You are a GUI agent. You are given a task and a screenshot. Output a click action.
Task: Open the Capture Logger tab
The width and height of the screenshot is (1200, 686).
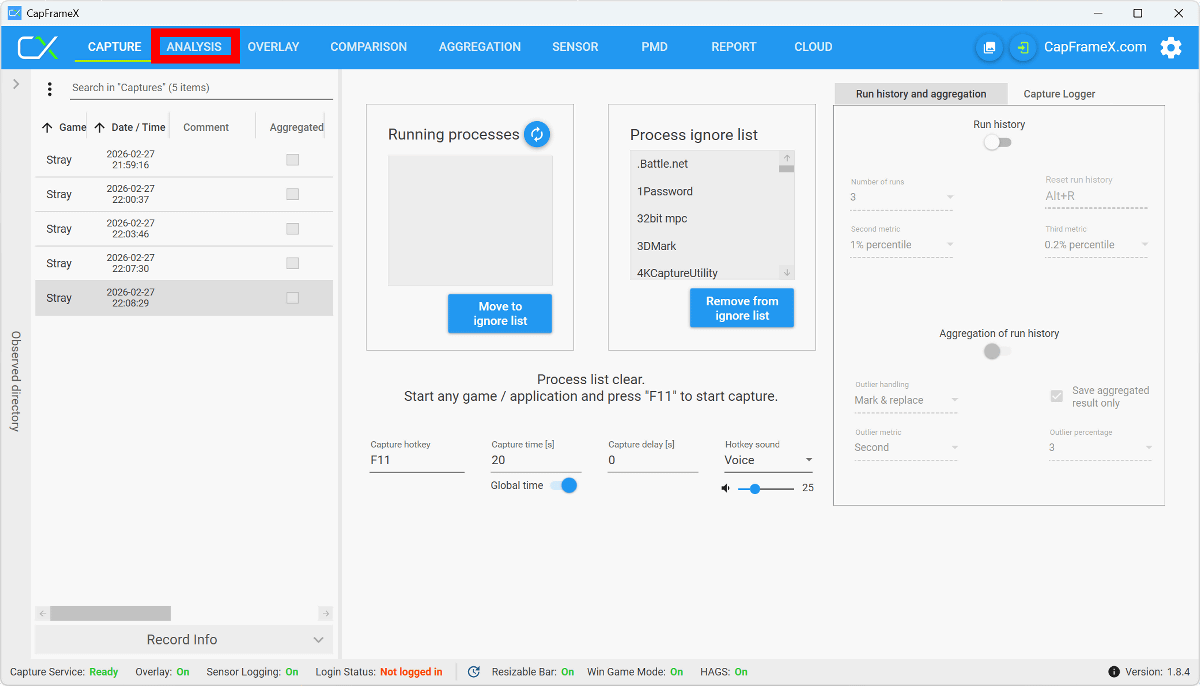pyautogui.click(x=1059, y=94)
